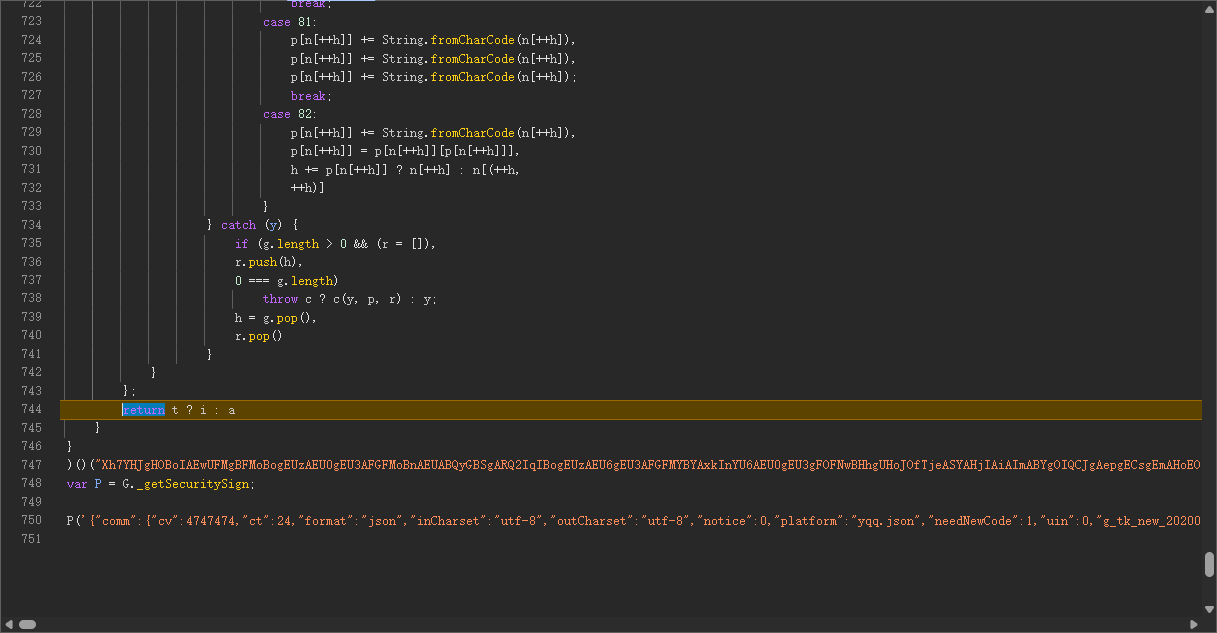Click the 'throw' keyword on line 738
The width and height of the screenshot is (1217, 633).
pyautogui.click(x=281, y=298)
